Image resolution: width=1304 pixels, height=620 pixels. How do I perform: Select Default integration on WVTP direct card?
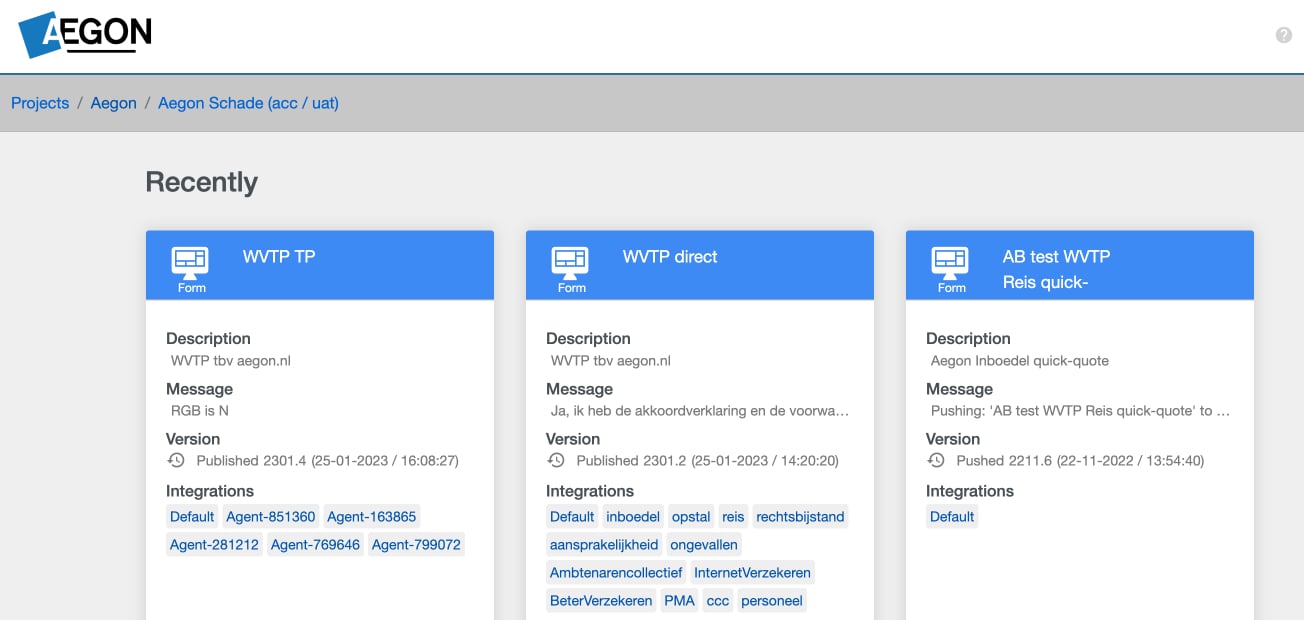click(x=572, y=517)
